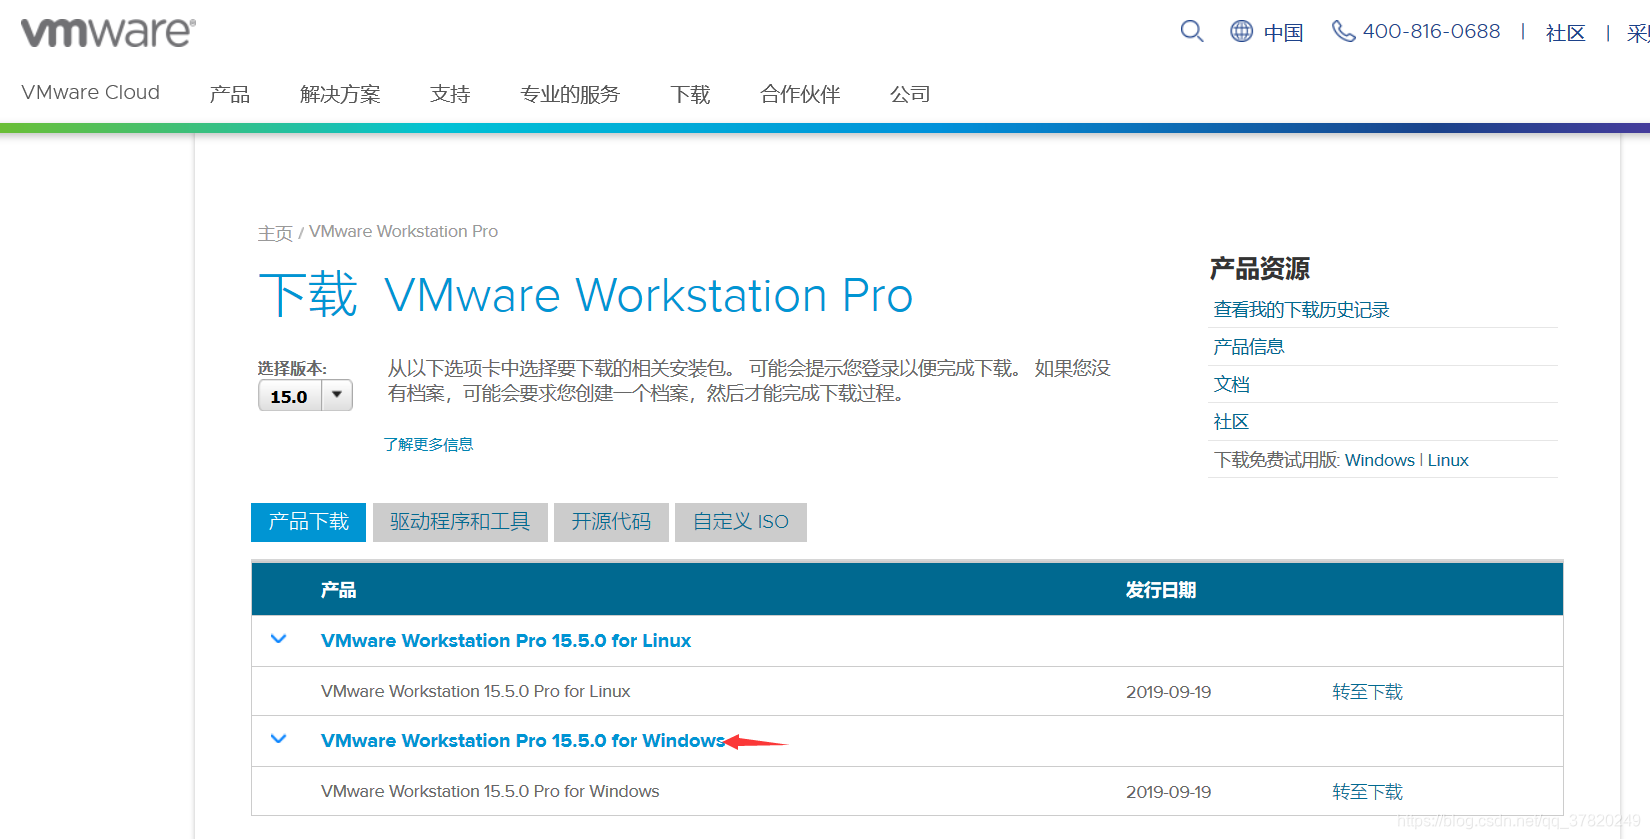Open 产品 menu in navigation bar

229,94
